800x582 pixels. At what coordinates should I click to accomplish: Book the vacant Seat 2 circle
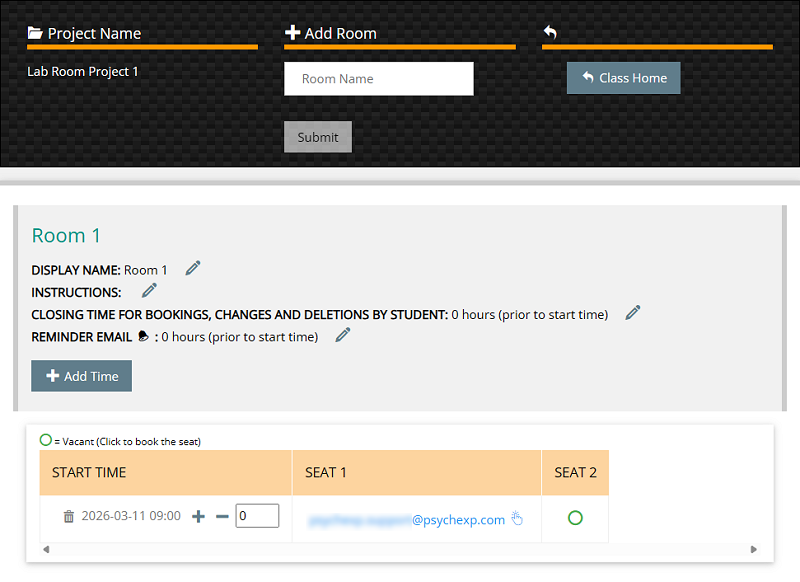(575, 518)
